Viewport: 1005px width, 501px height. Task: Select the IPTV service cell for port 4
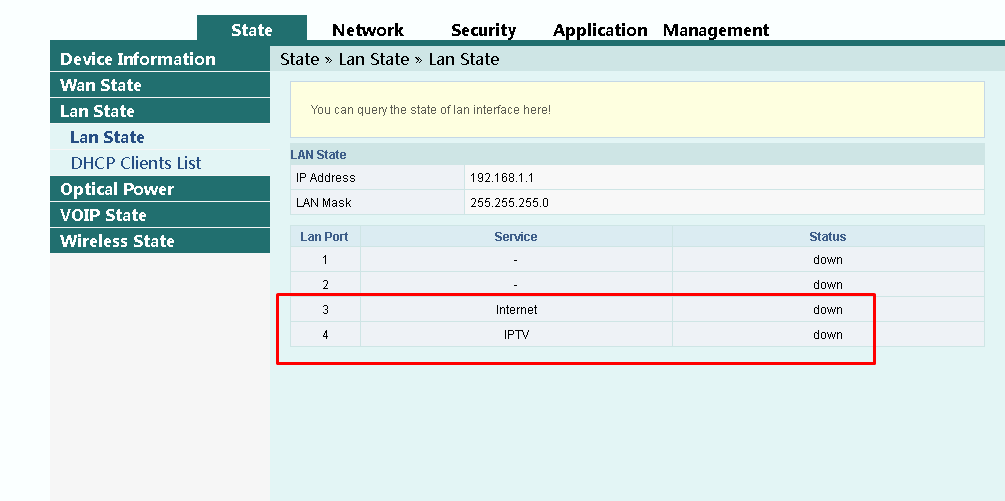(x=516, y=335)
